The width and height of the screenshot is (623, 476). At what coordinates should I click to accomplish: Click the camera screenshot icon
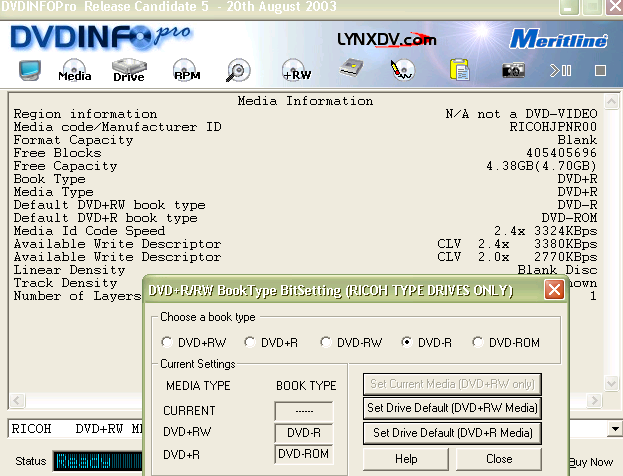tap(513, 70)
